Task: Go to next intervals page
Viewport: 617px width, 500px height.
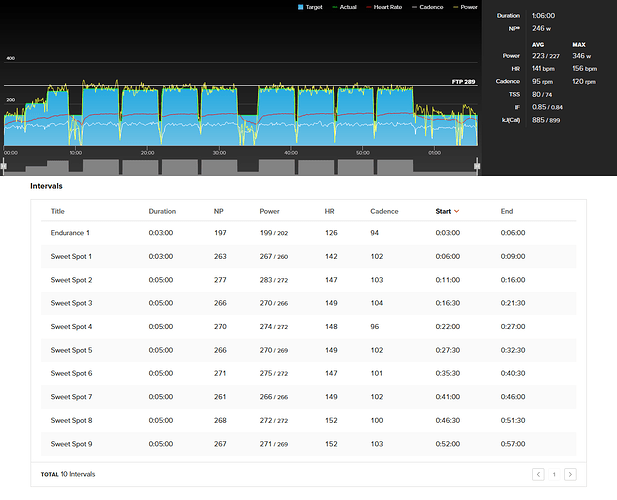Action: pyautogui.click(x=570, y=474)
